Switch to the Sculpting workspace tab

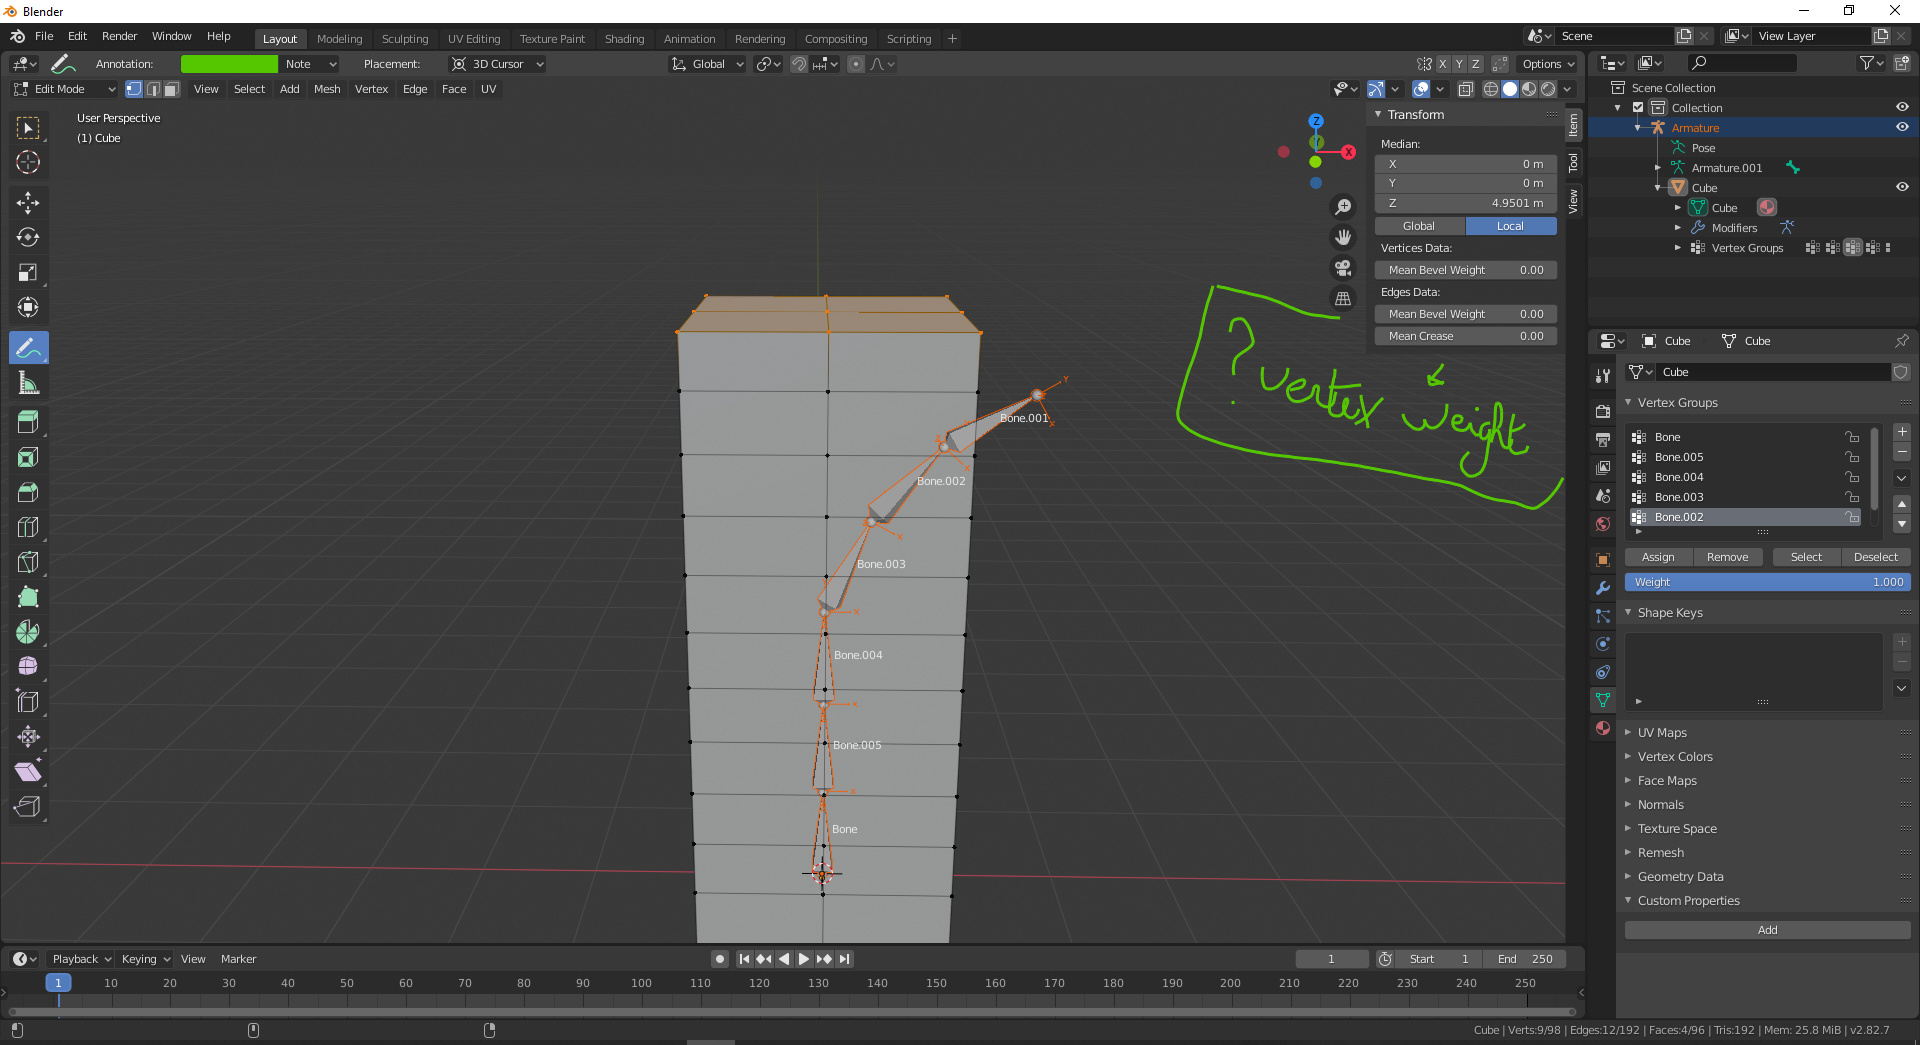[405, 39]
